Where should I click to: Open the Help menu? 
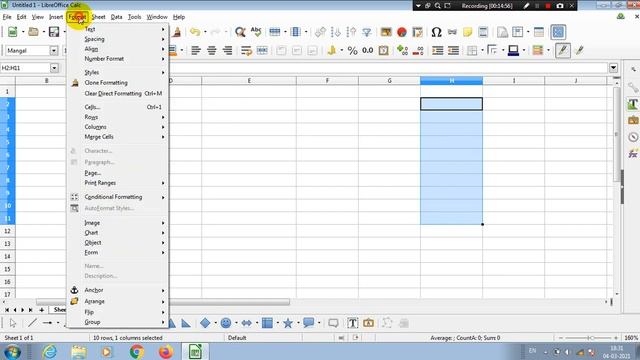pos(179,17)
